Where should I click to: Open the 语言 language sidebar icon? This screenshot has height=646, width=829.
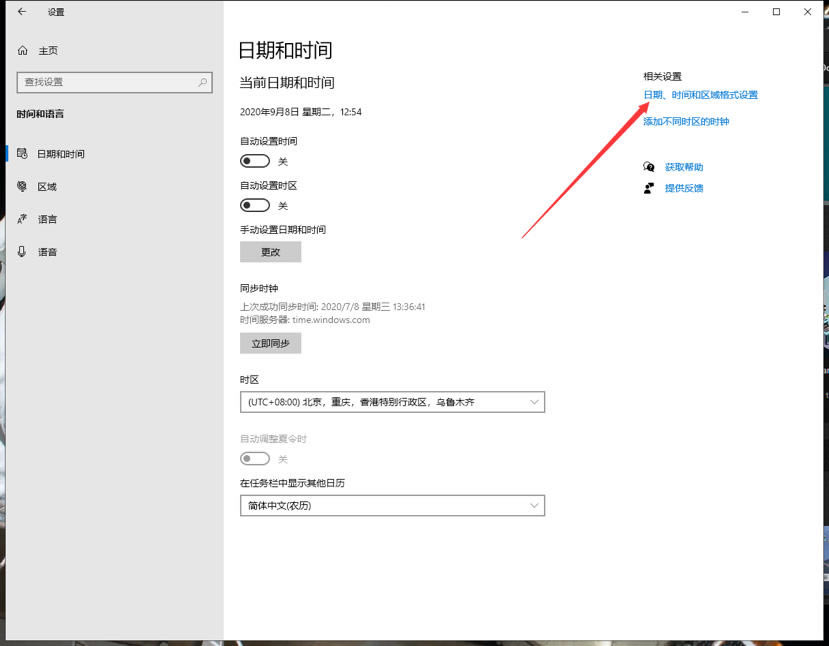22,219
